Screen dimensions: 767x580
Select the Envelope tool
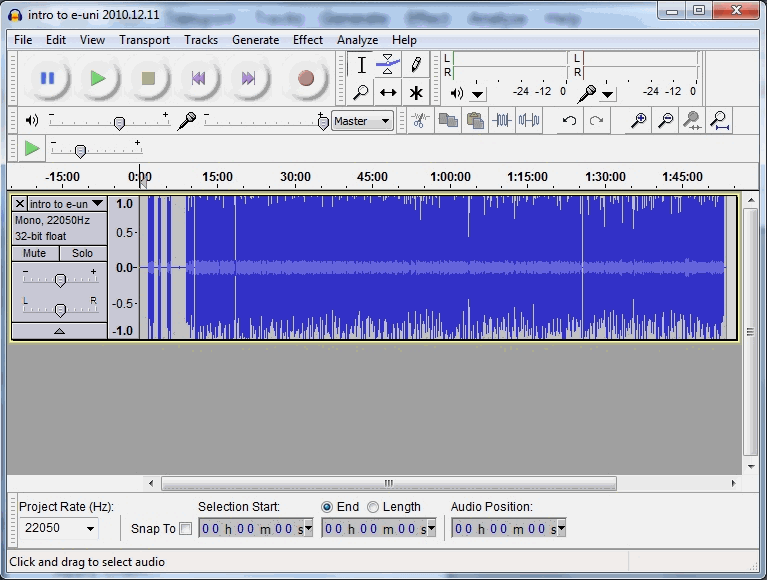tap(388, 65)
